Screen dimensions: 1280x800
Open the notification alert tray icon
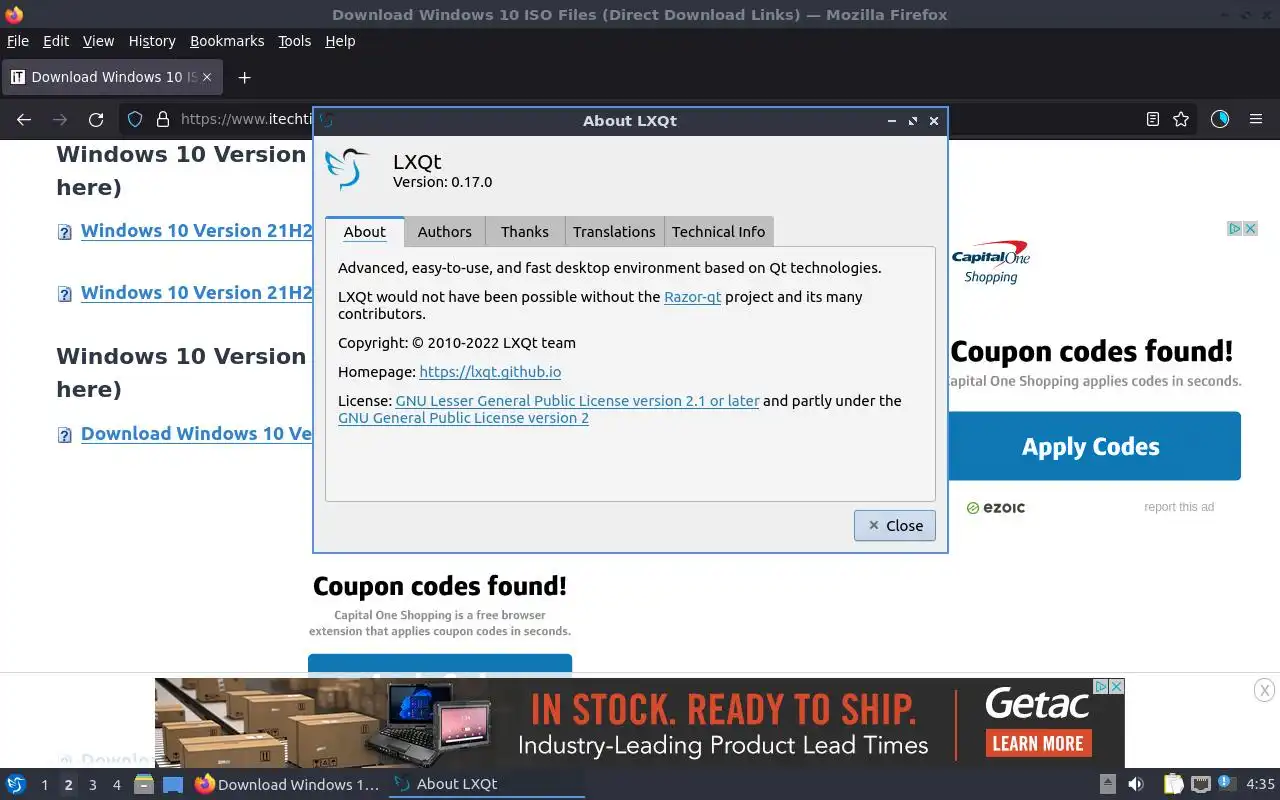click(x=1226, y=784)
